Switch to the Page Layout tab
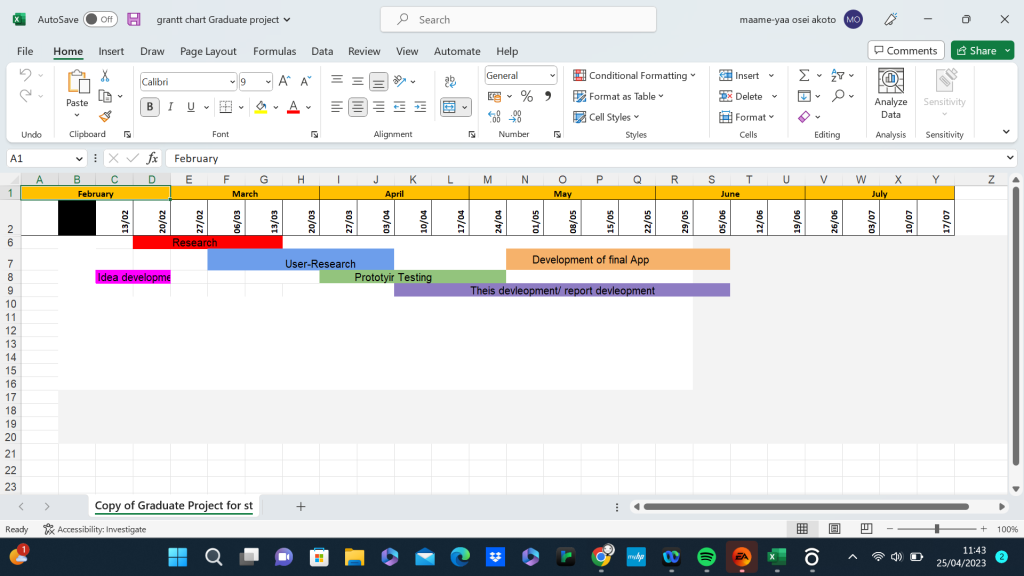Viewport: 1024px width, 576px height. [208, 51]
